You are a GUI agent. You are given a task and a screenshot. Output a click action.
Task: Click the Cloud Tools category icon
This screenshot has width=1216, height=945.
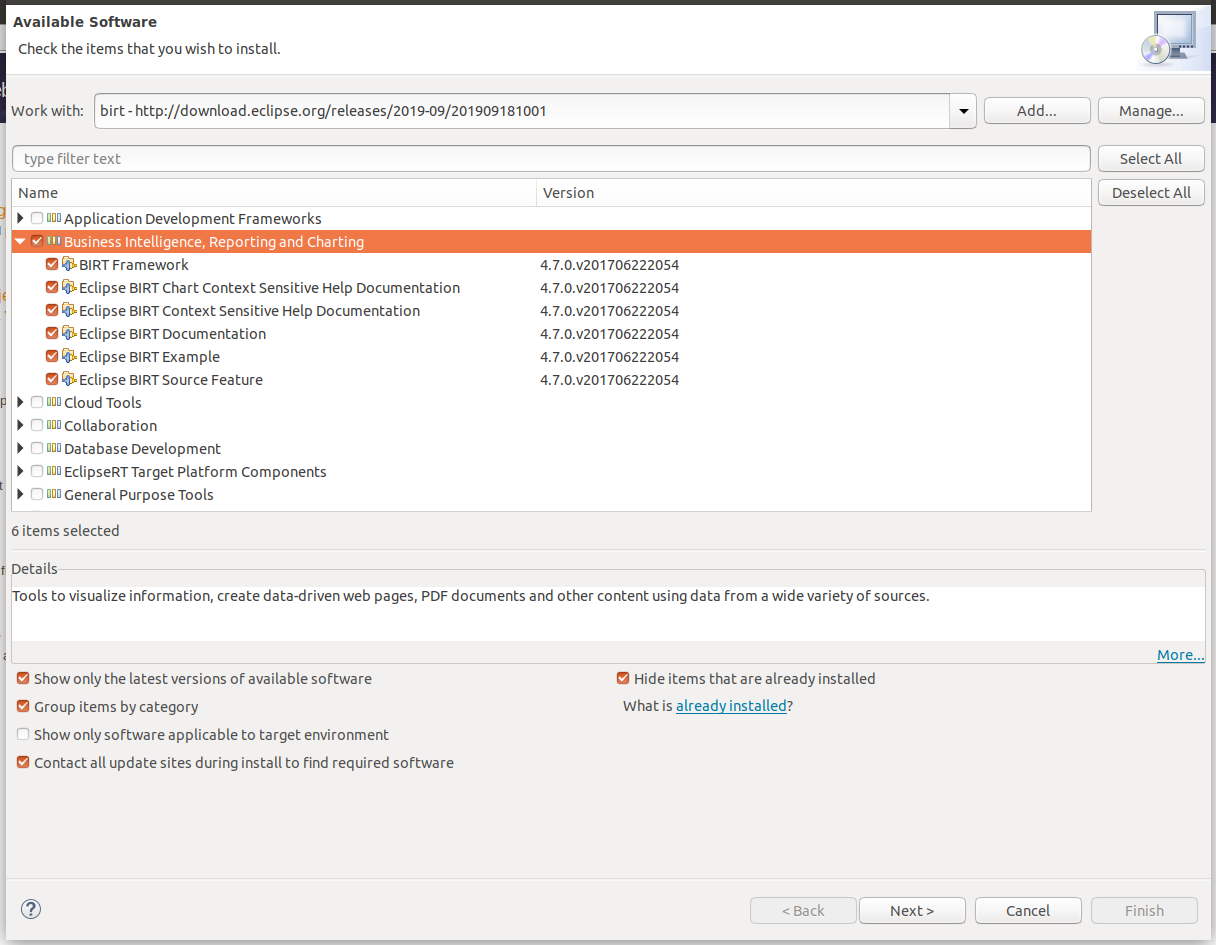click(x=54, y=402)
